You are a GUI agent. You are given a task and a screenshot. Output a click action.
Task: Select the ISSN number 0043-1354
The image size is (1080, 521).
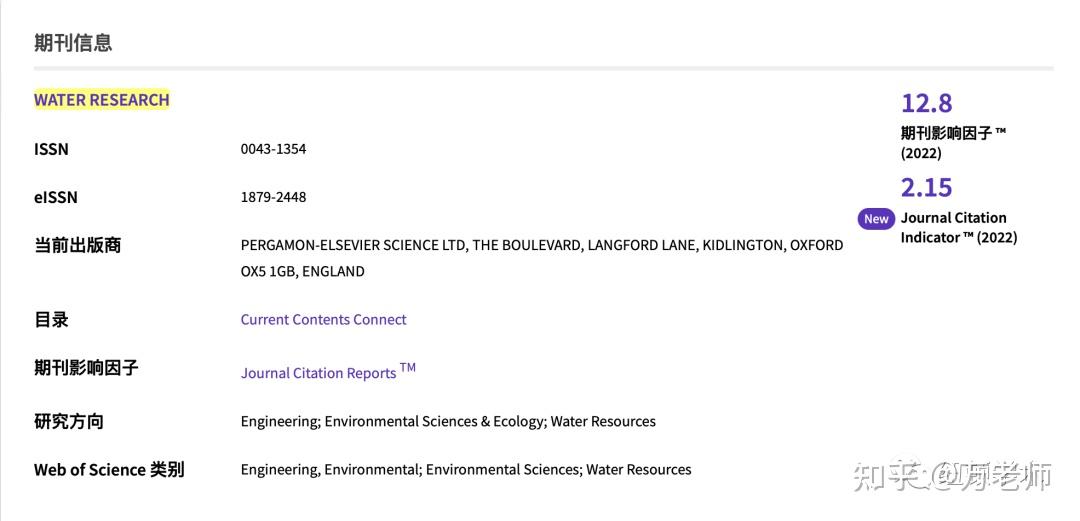pyautogui.click(x=273, y=149)
